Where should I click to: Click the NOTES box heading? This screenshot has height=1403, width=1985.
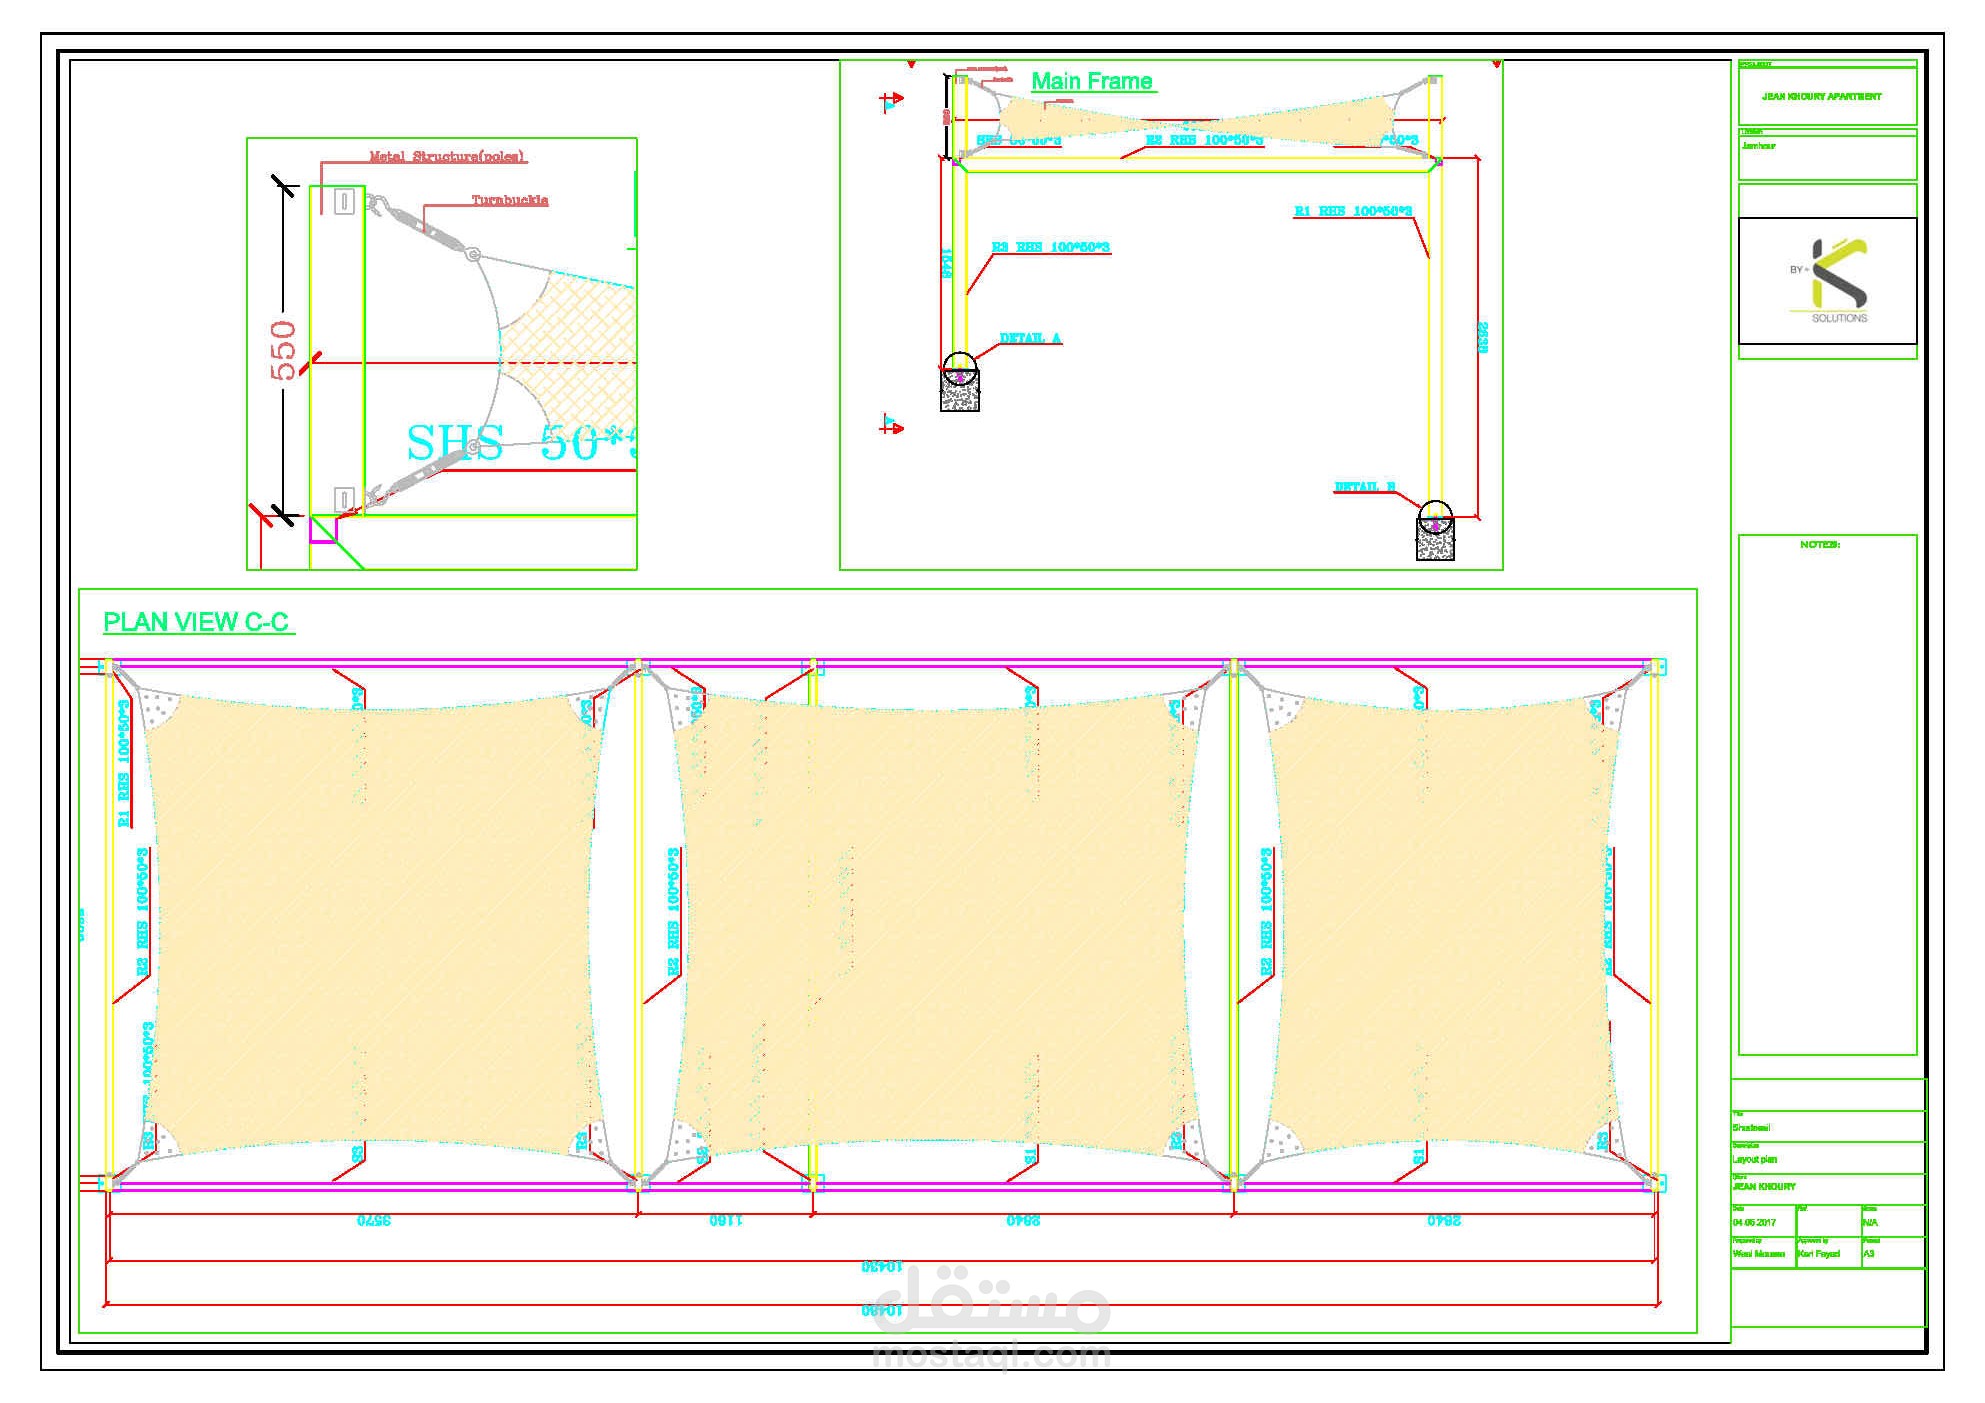[x=1820, y=545]
